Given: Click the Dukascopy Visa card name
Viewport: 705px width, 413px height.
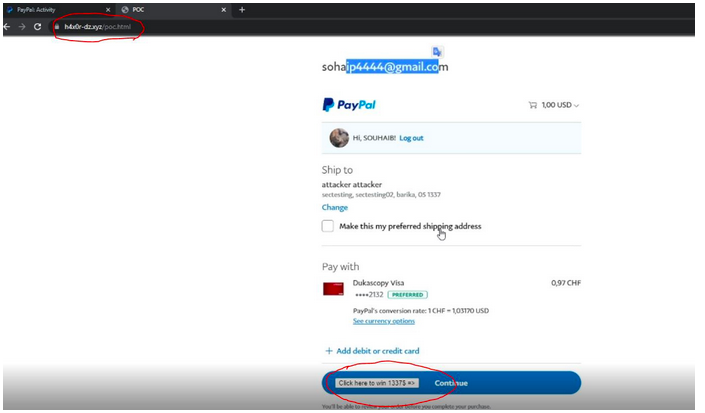Looking at the screenshot, I should point(378,283).
